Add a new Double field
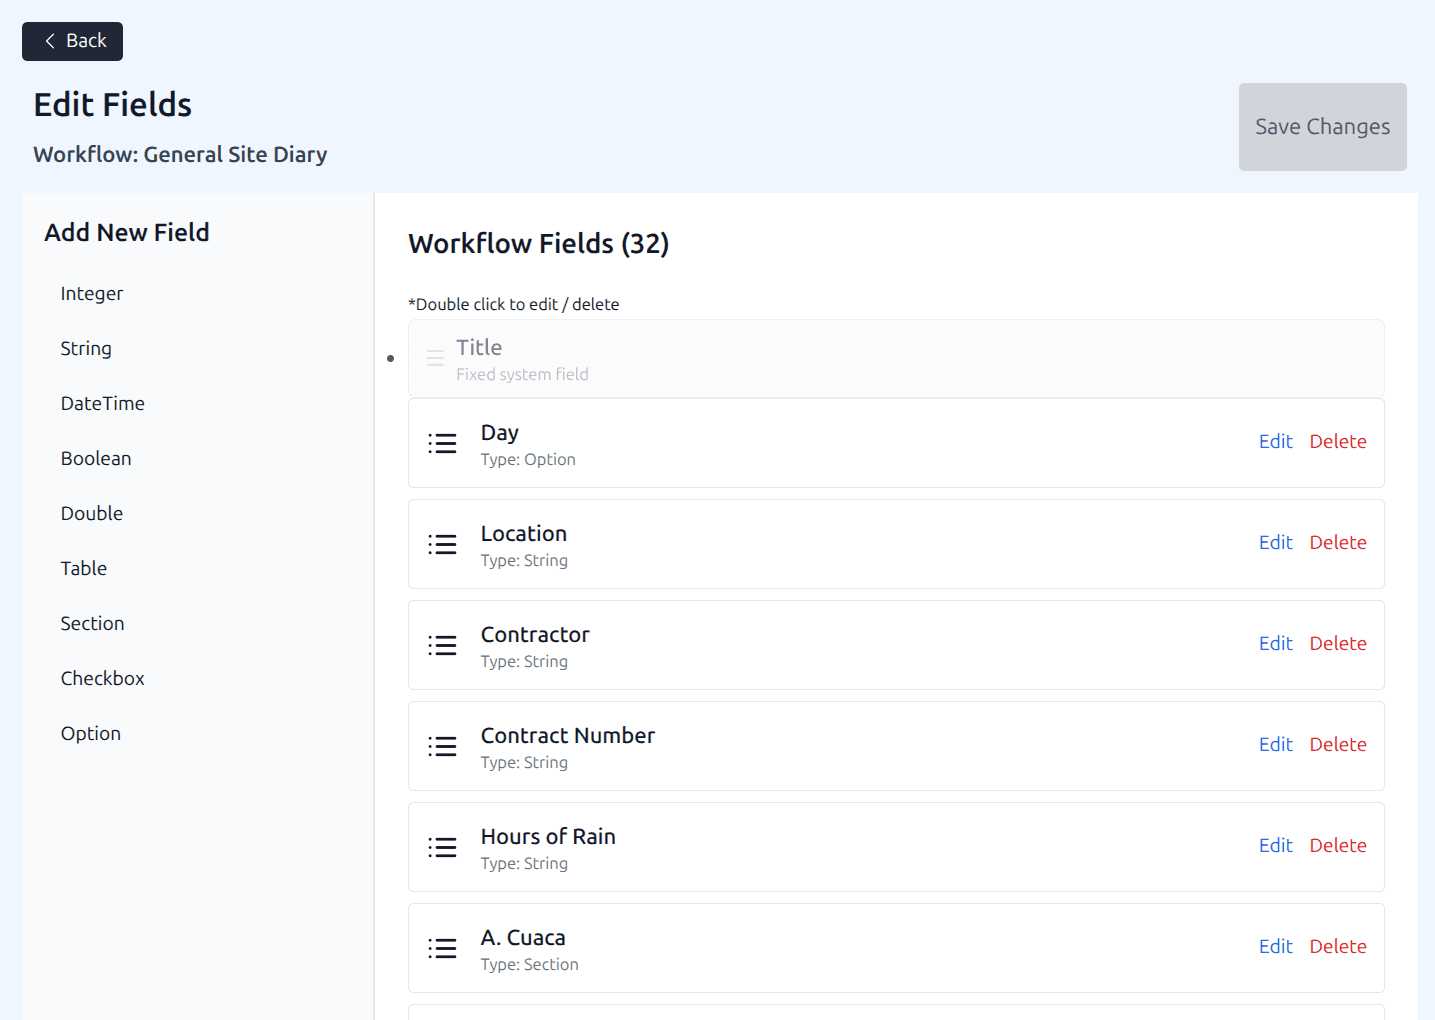 [x=92, y=514]
